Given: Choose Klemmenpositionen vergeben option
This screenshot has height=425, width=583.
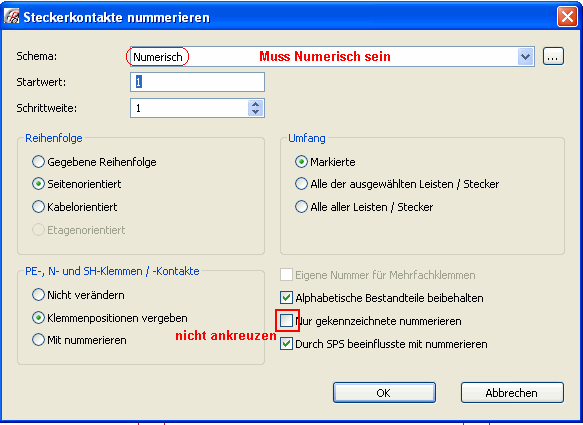Looking at the screenshot, I should point(38,318).
